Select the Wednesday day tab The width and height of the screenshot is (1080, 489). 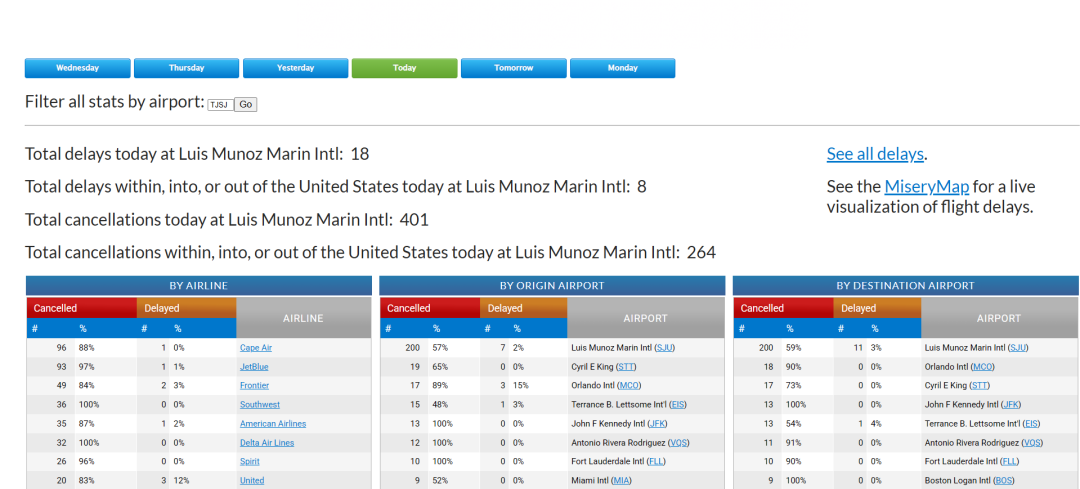tap(77, 68)
